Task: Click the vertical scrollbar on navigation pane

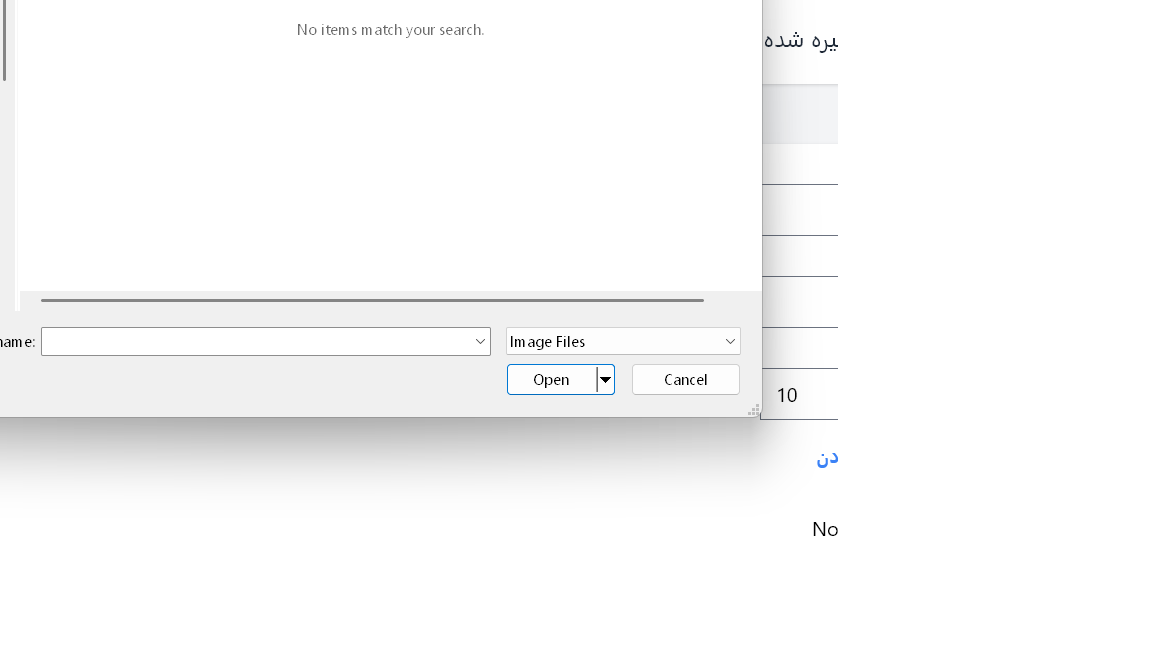Action: [x=4, y=40]
